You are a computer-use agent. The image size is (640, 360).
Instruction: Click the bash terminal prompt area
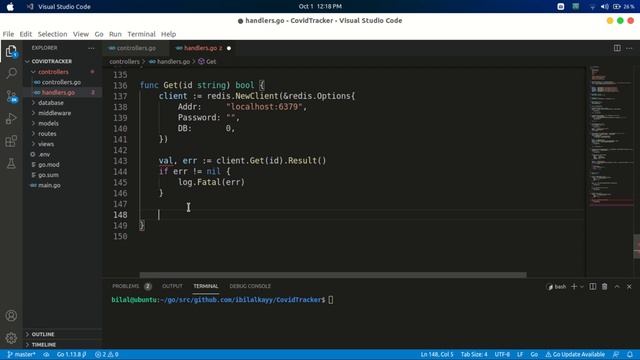tap(222, 300)
